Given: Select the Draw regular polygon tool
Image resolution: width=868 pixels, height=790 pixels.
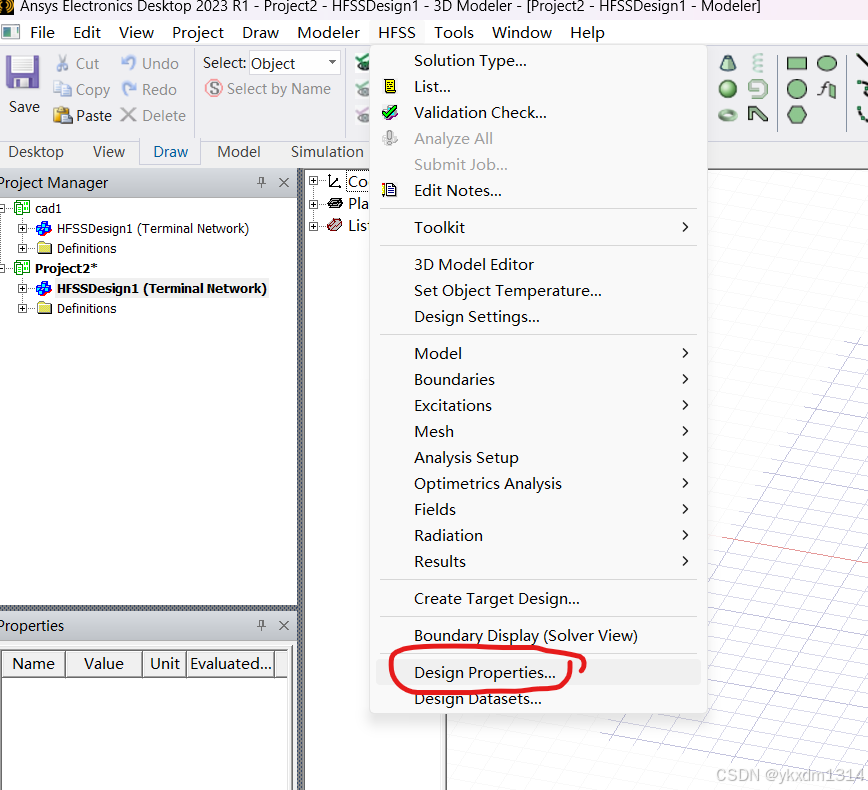Looking at the screenshot, I should [x=797, y=115].
